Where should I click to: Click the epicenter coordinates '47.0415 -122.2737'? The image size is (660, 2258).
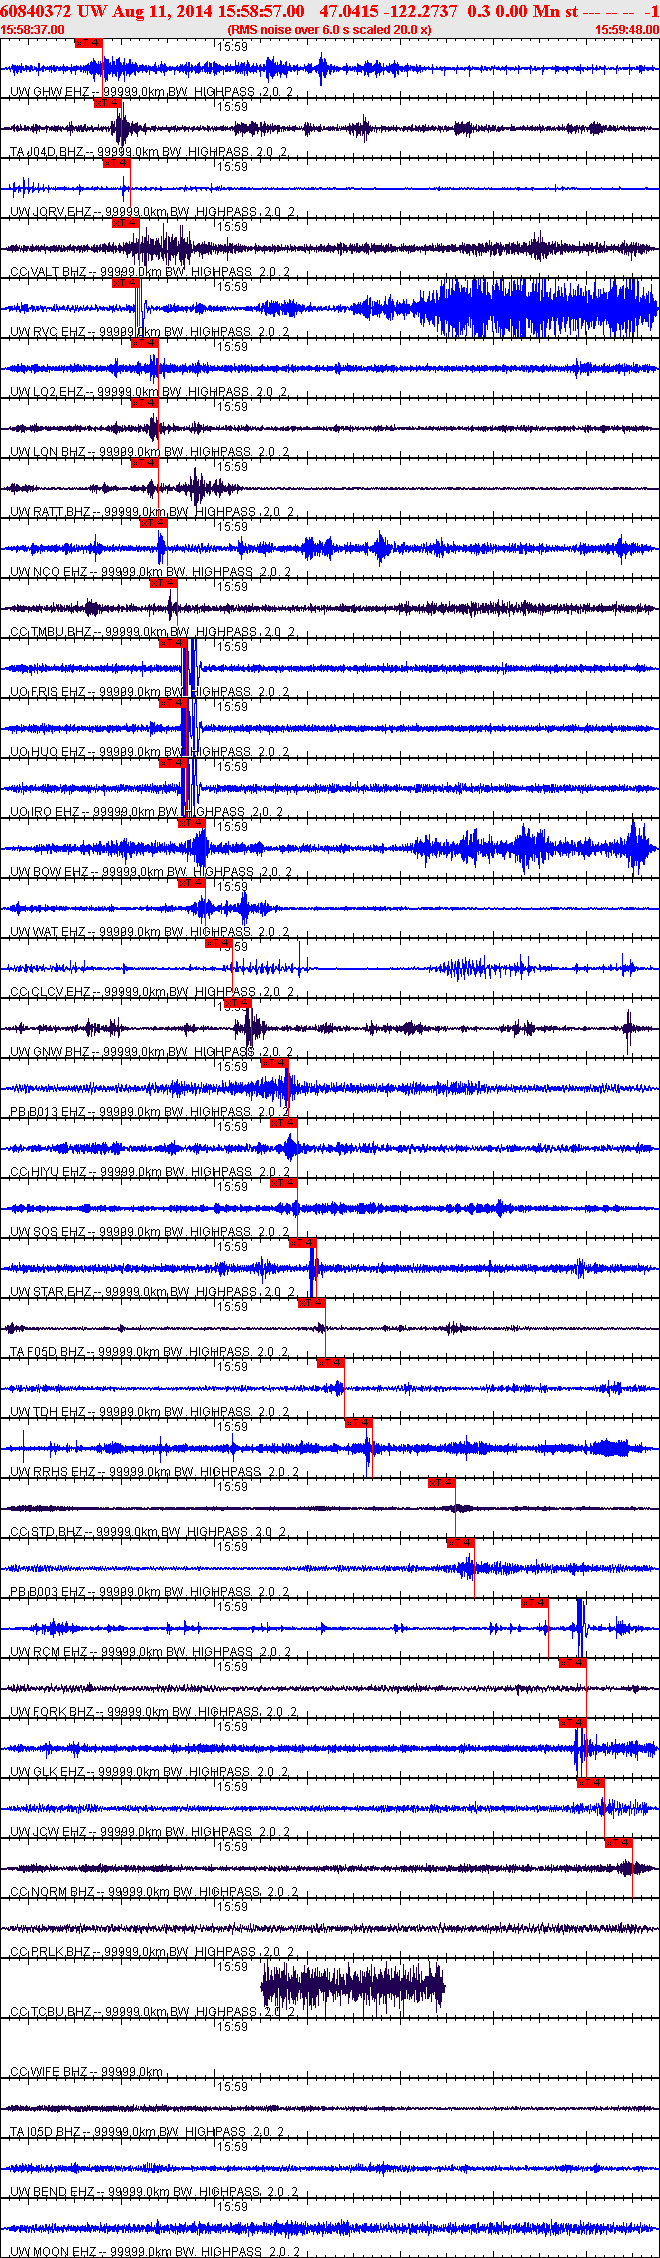pyautogui.click(x=389, y=11)
